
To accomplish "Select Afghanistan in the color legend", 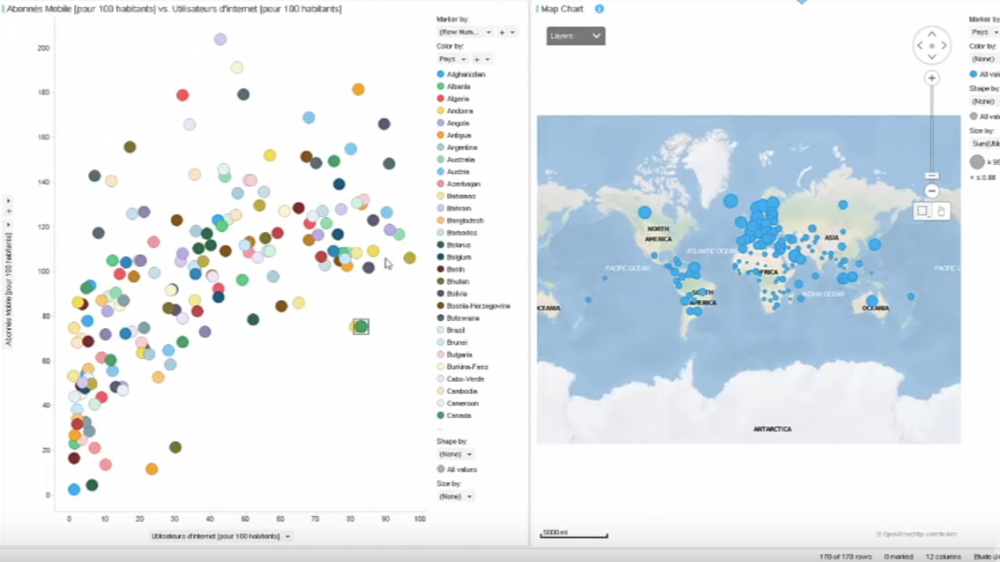I will pyautogui.click(x=465, y=74).
